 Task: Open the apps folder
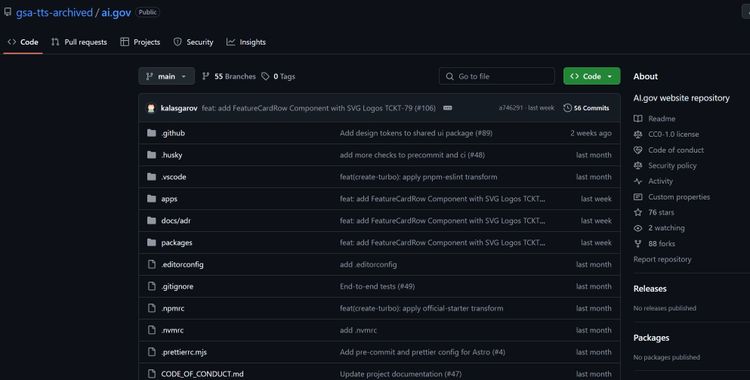click(169, 199)
